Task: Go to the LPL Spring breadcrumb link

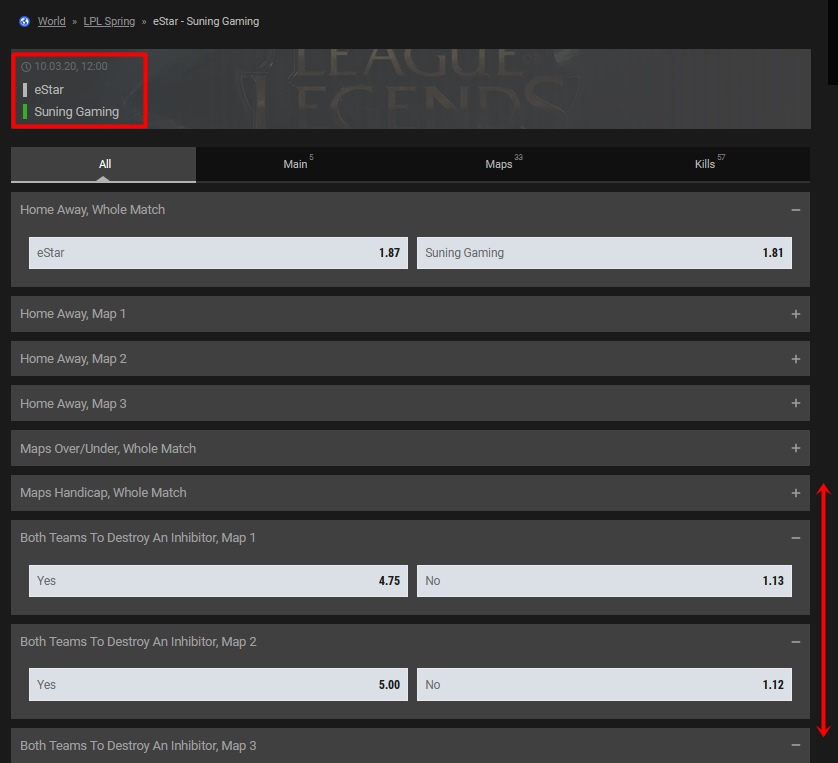Action: (x=109, y=21)
